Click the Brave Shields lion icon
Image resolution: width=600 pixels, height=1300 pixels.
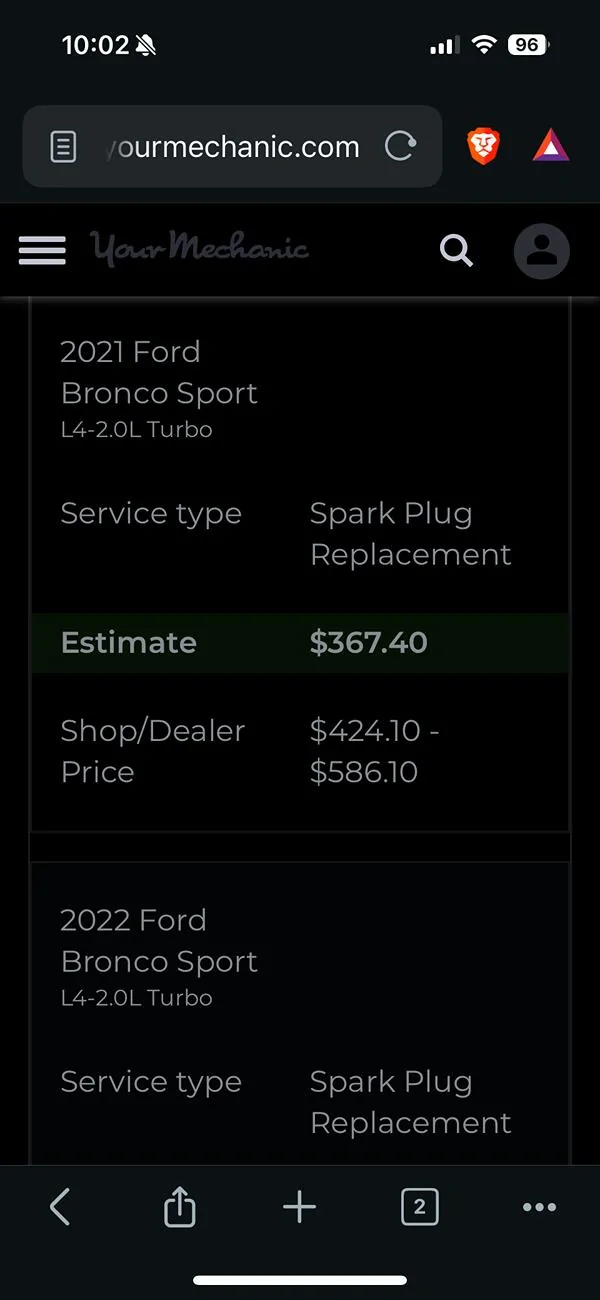(483, 146)
